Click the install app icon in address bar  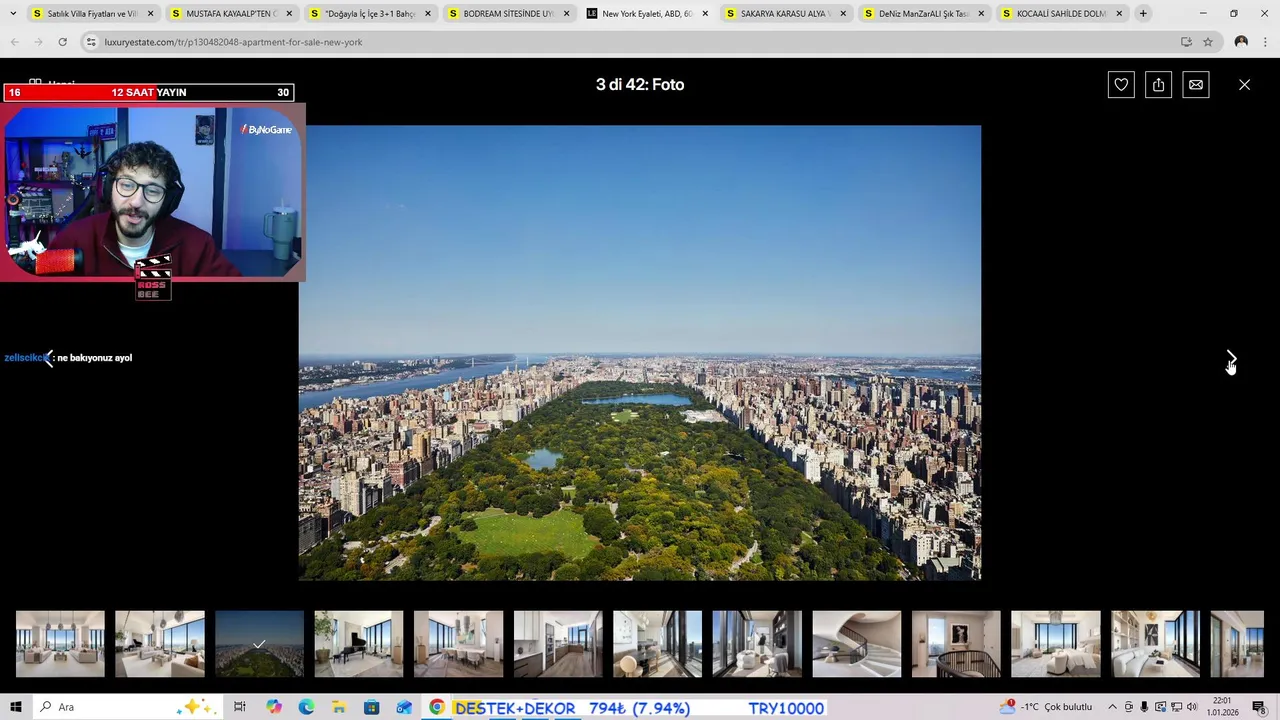click(1186, 42)
